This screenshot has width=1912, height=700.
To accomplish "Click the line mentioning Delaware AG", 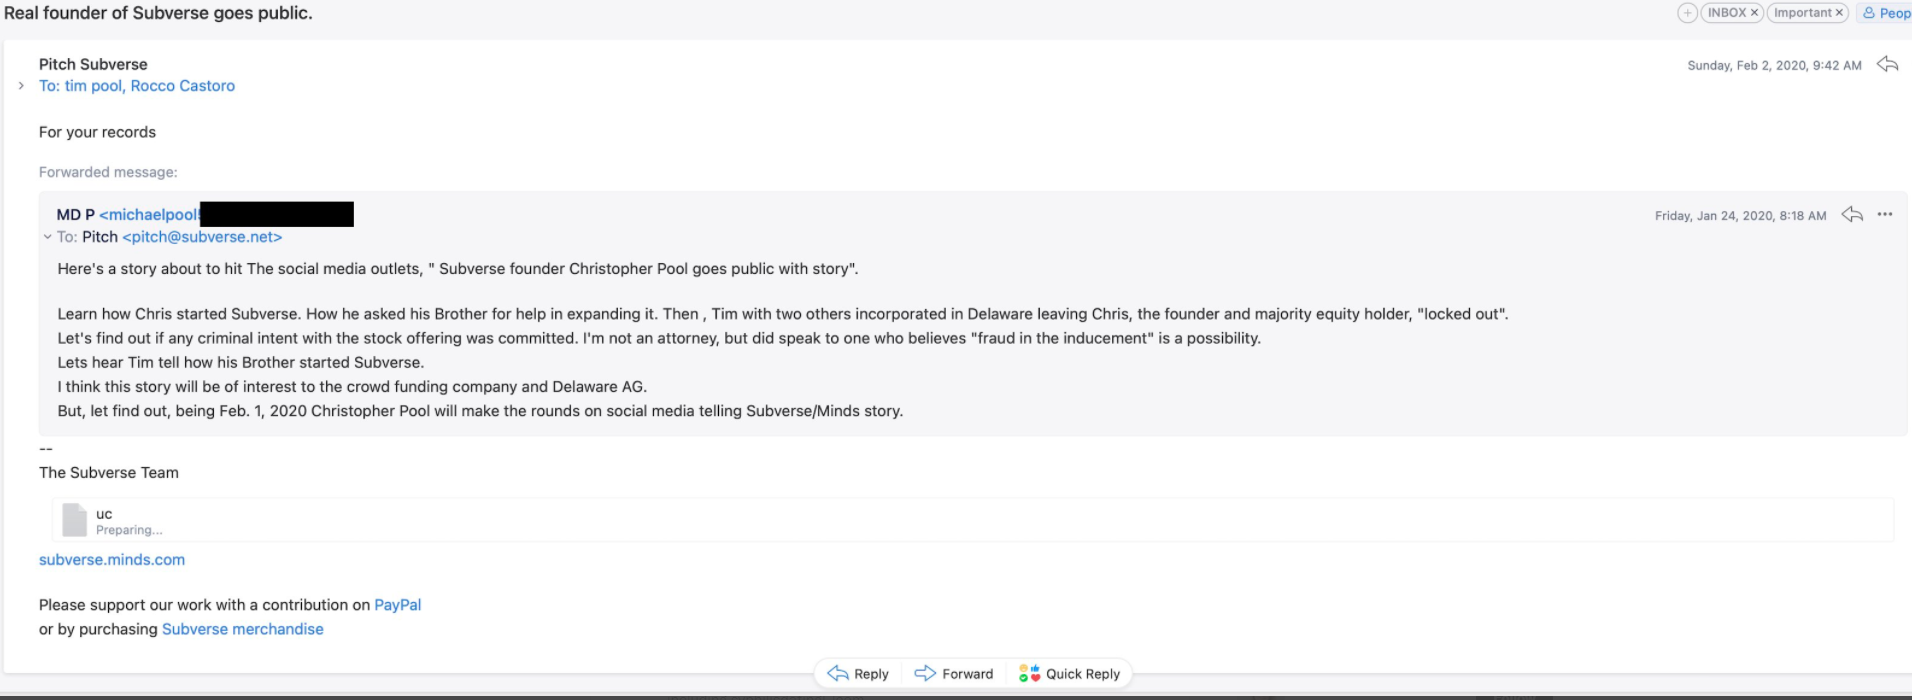I will [352, 387].
